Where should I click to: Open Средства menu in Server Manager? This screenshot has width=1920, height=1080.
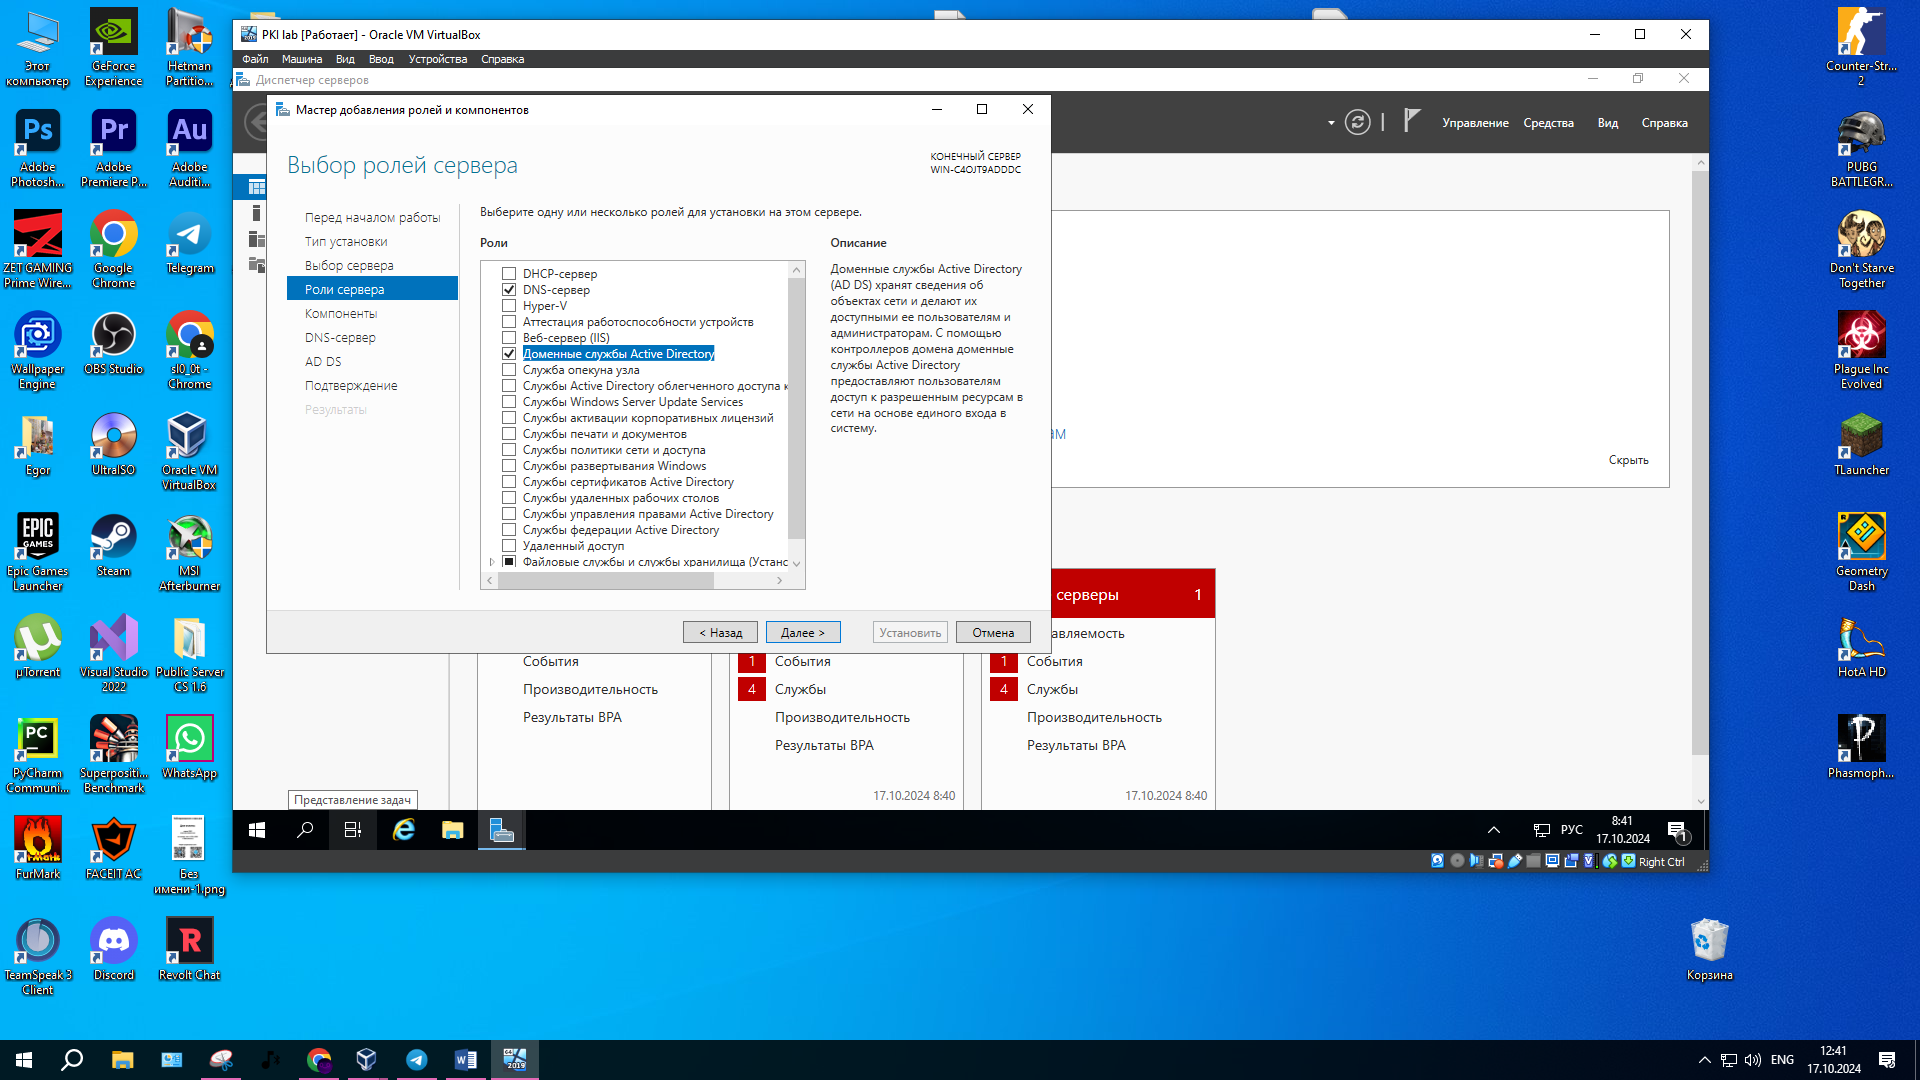pos(1548,123)
